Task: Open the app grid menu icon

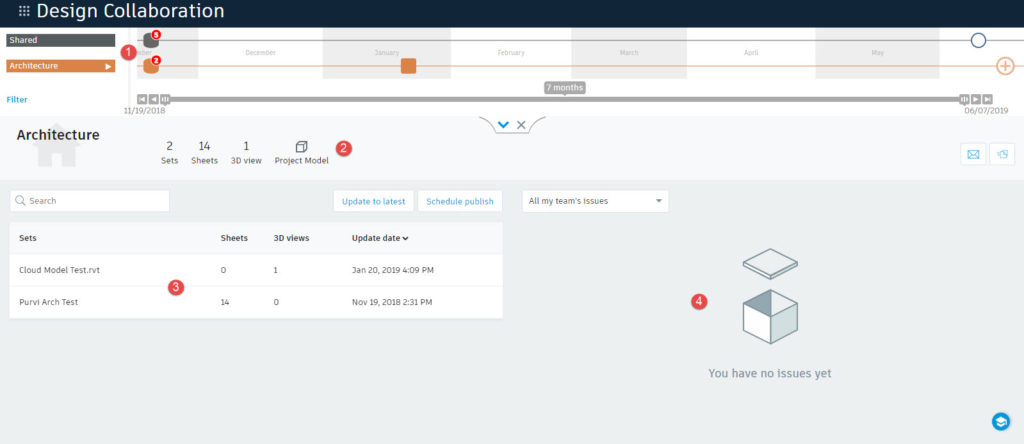Action: (24, 12)
